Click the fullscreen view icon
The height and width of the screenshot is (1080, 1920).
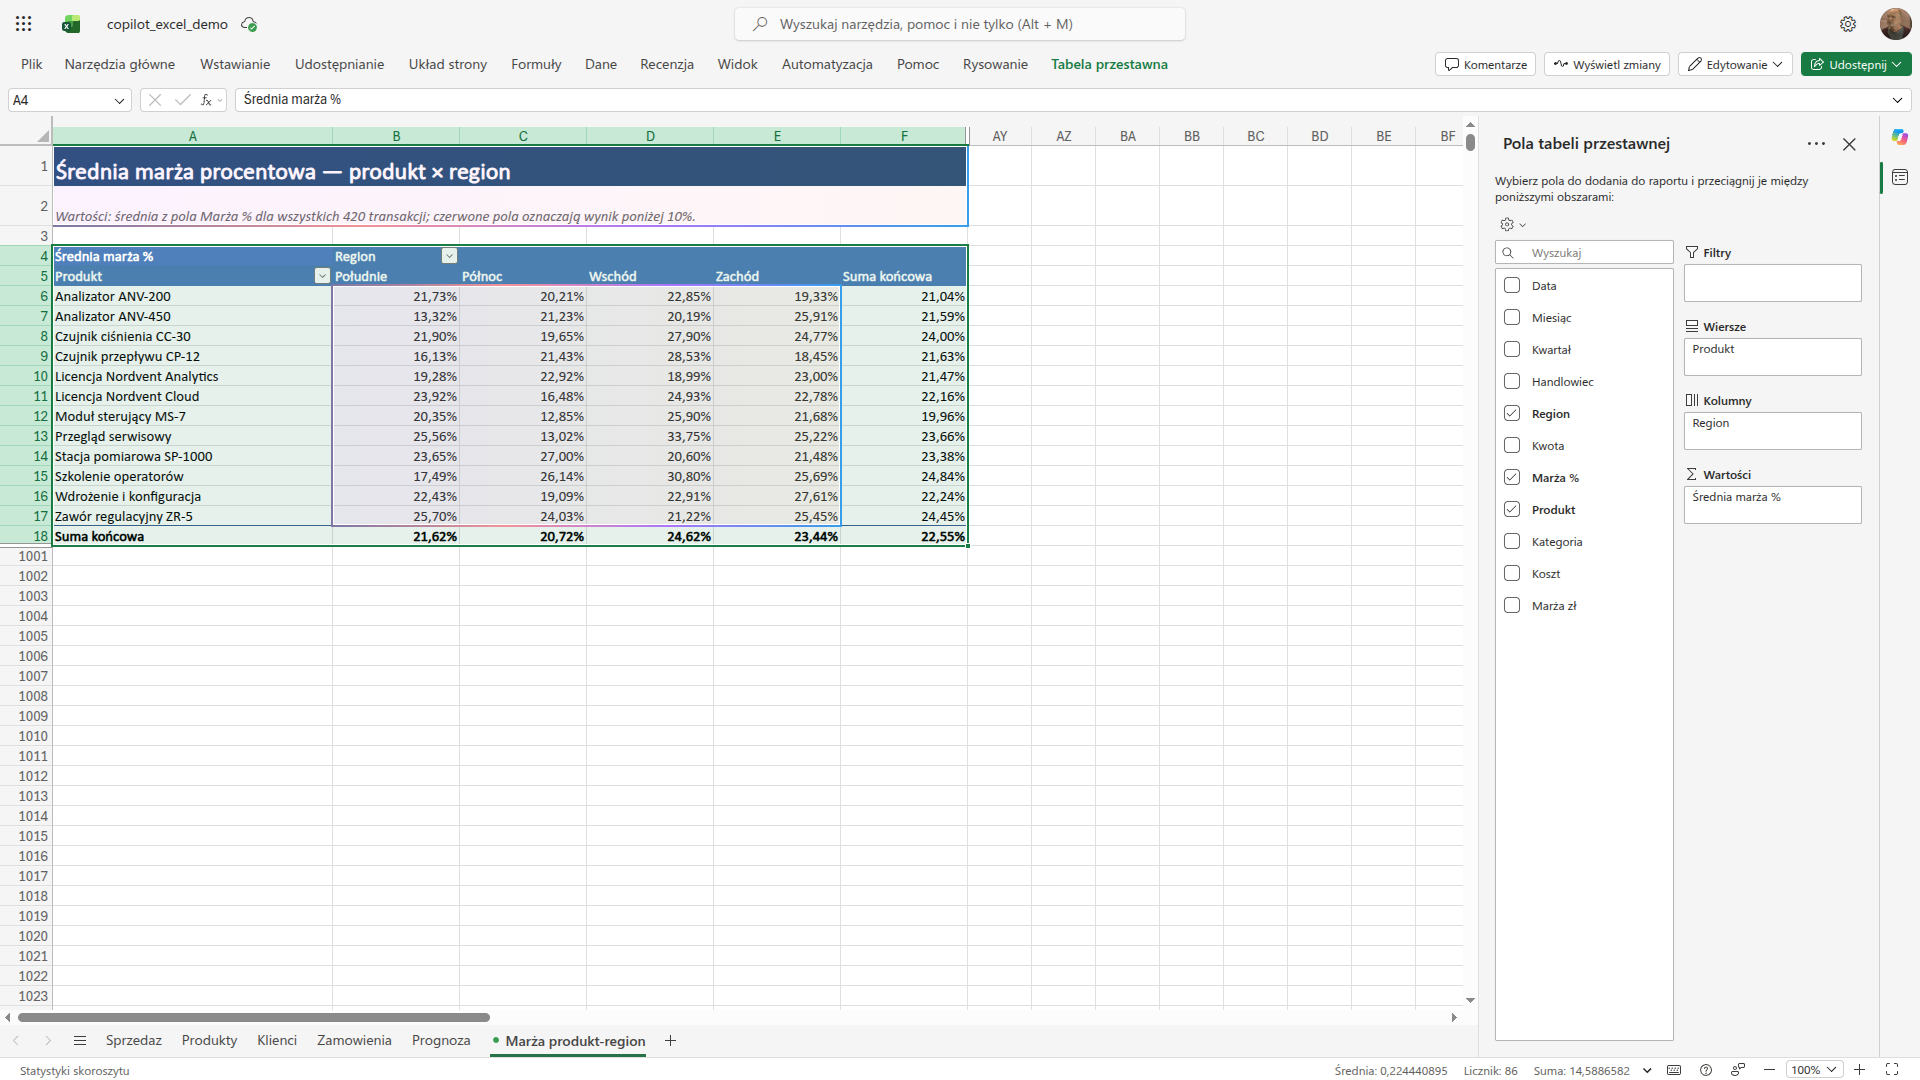[x=1892, y=1070]
